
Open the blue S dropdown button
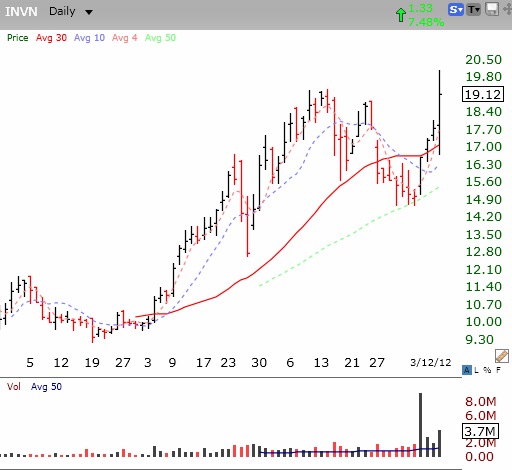pos(456,10)
